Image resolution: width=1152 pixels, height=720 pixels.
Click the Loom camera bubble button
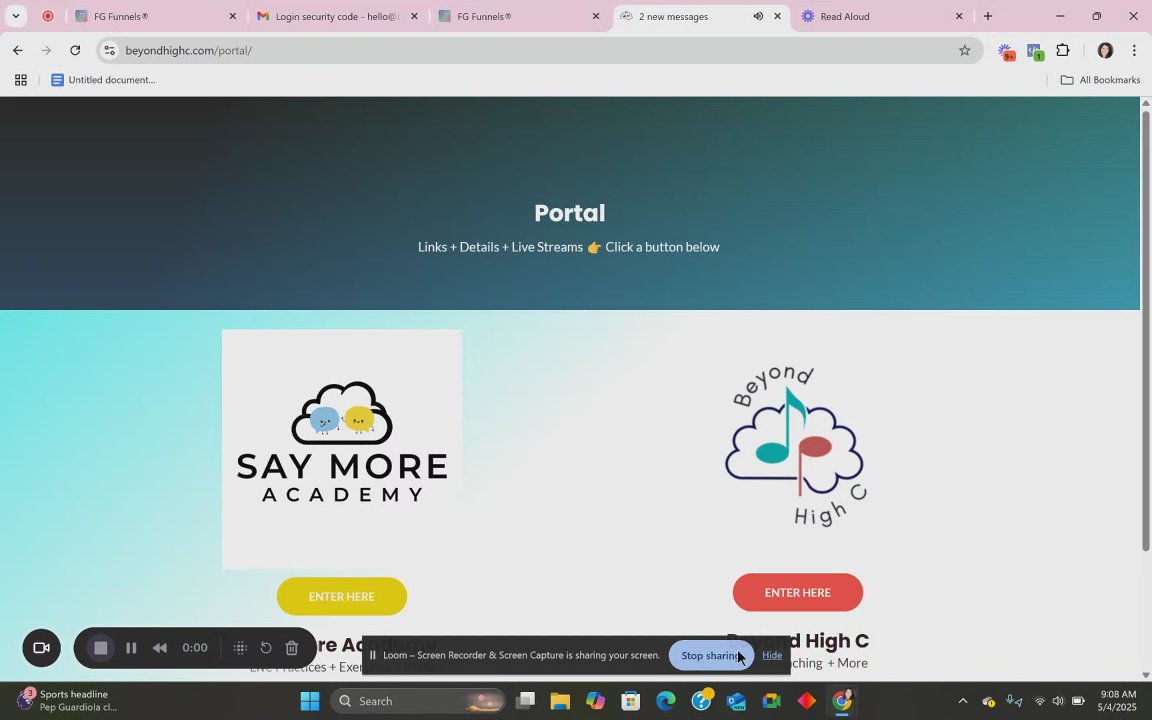coord(41,648)
